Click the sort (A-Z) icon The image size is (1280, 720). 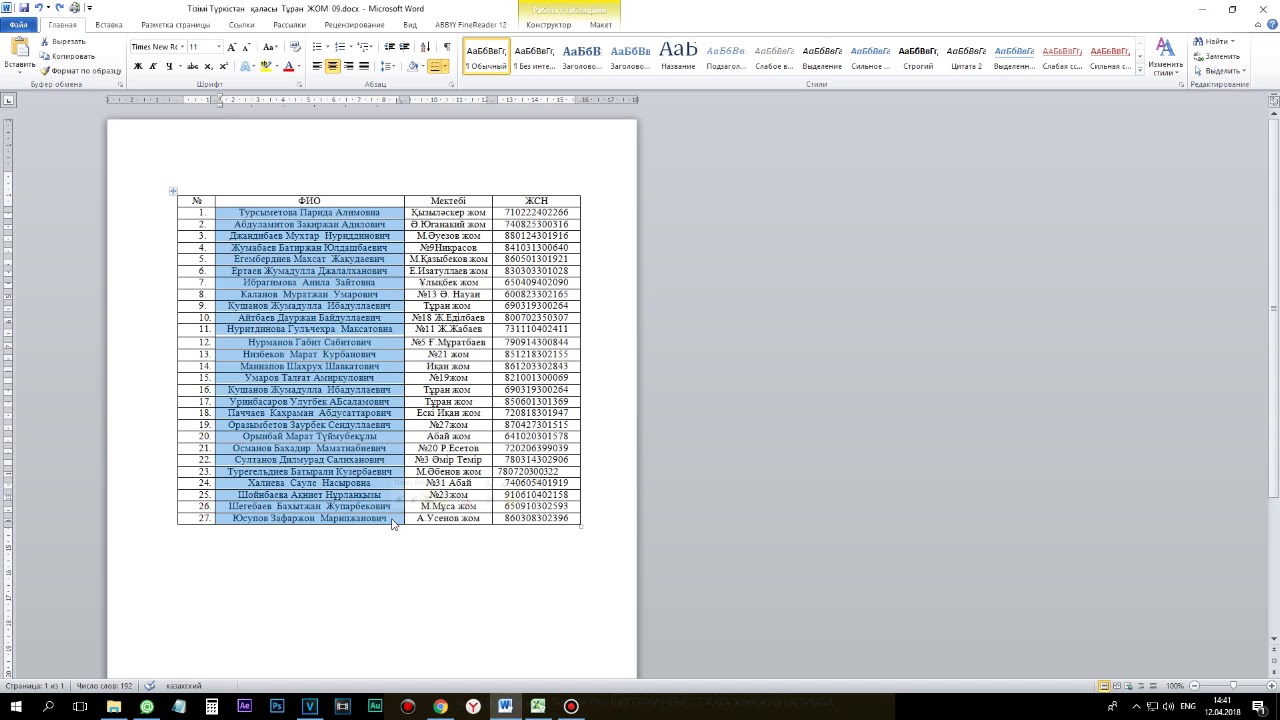click(x=425, y=47)
